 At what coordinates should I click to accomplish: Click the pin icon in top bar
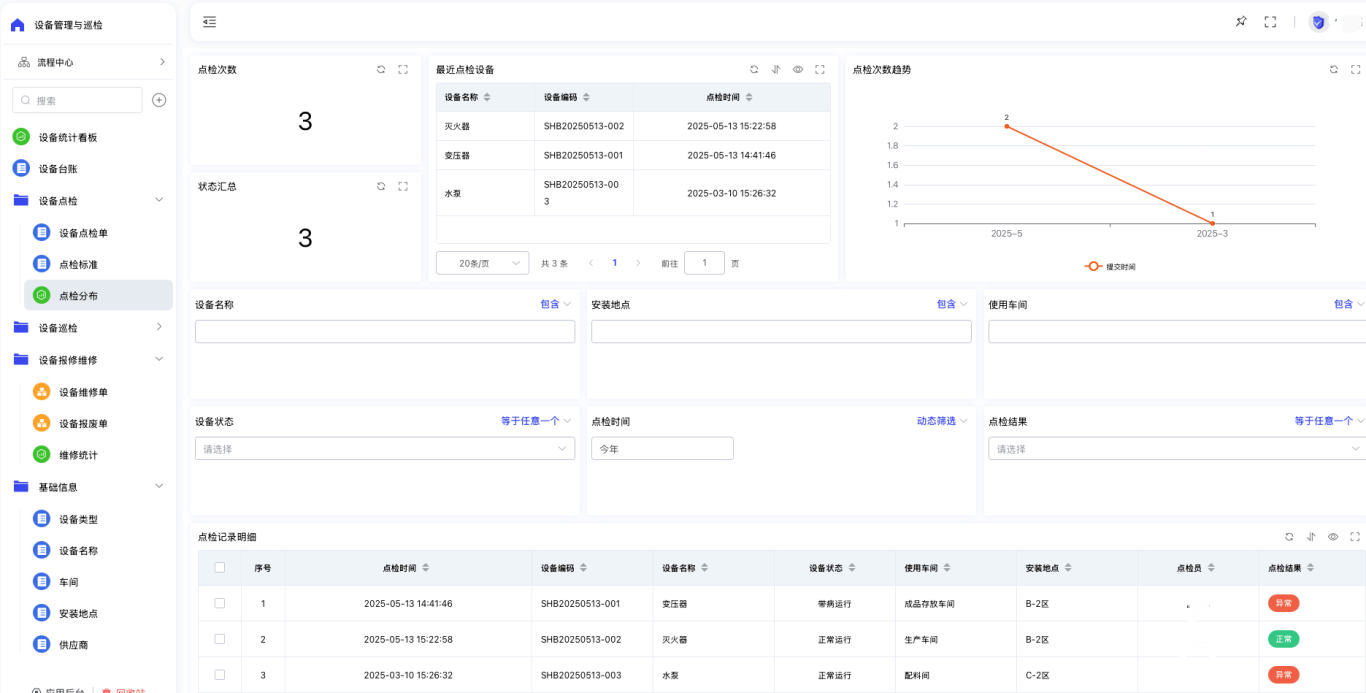coord(1241,22)
